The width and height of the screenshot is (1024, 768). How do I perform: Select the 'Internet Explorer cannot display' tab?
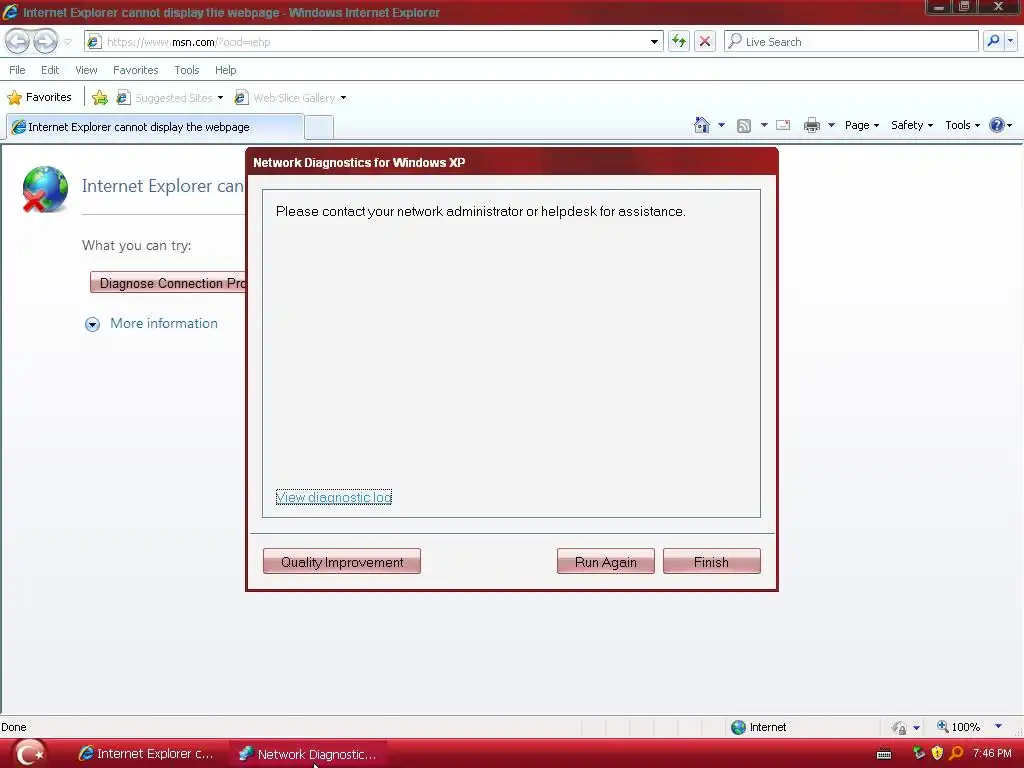point(155,127)
